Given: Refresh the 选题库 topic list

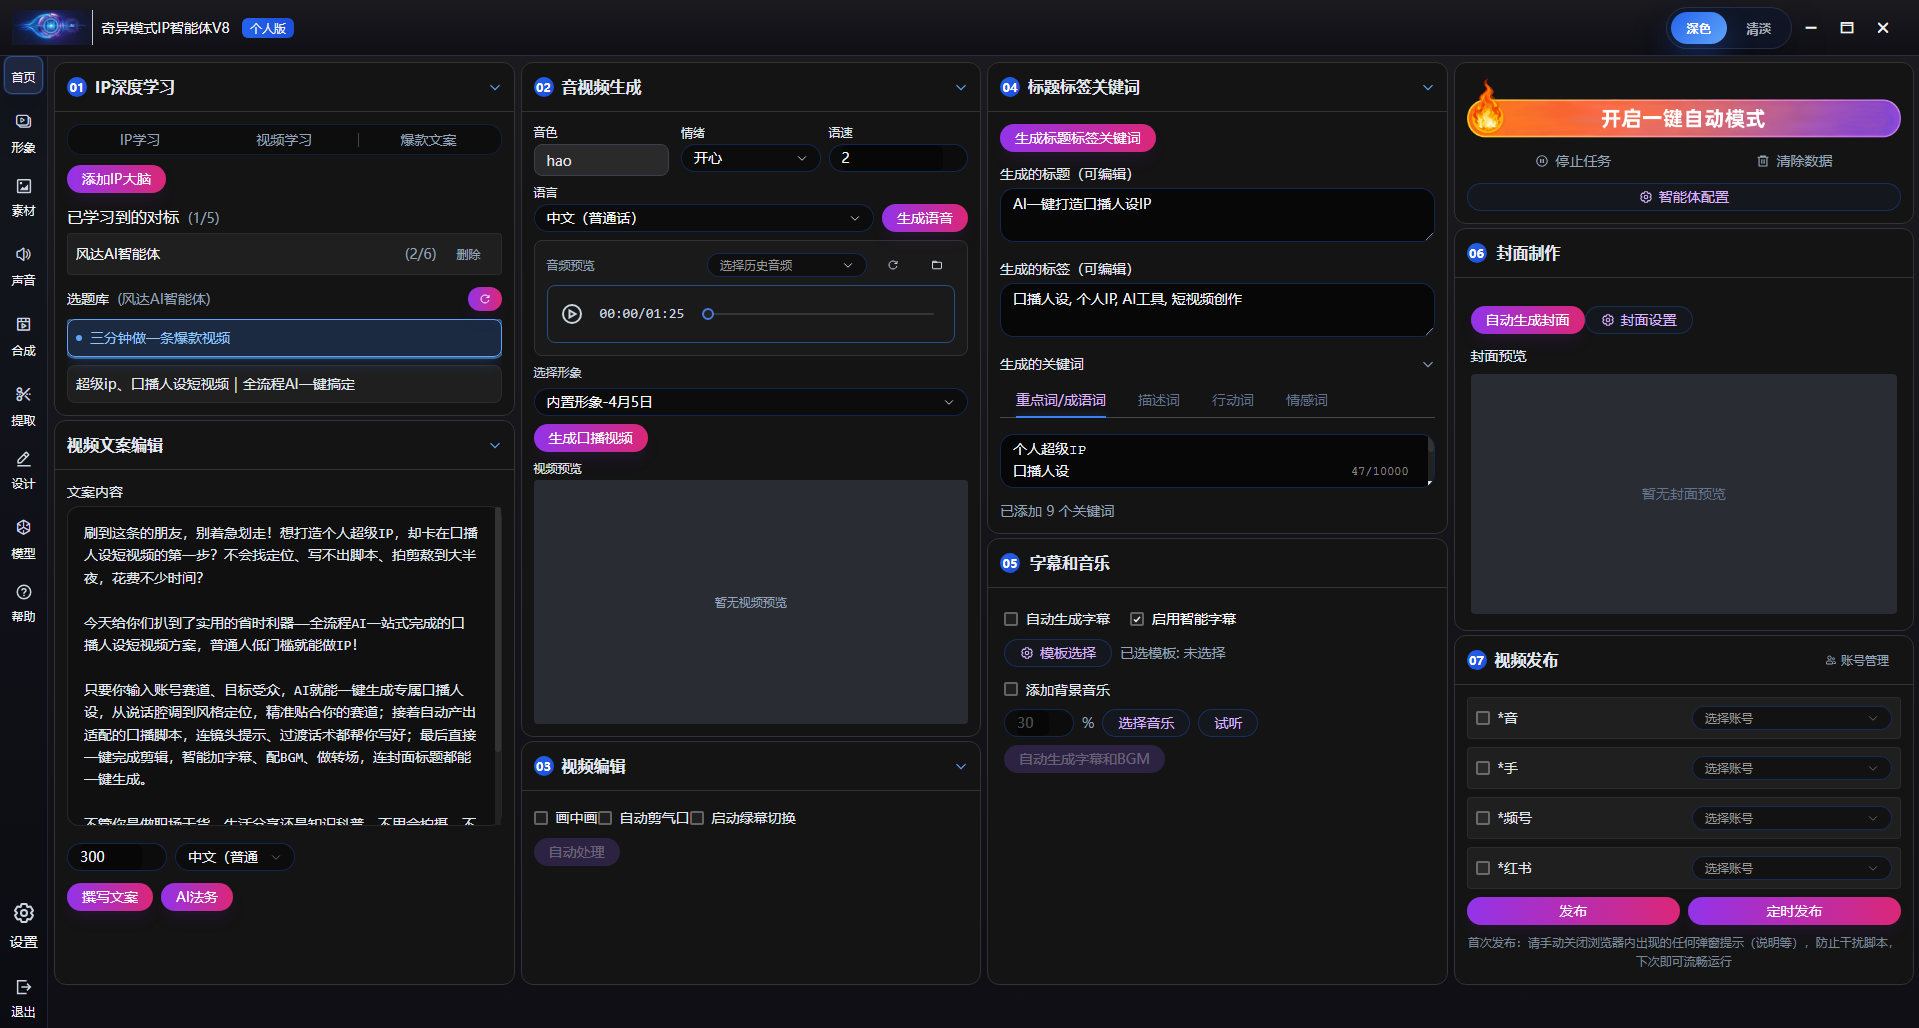Looking at the screenshot, I should [485, 299].
